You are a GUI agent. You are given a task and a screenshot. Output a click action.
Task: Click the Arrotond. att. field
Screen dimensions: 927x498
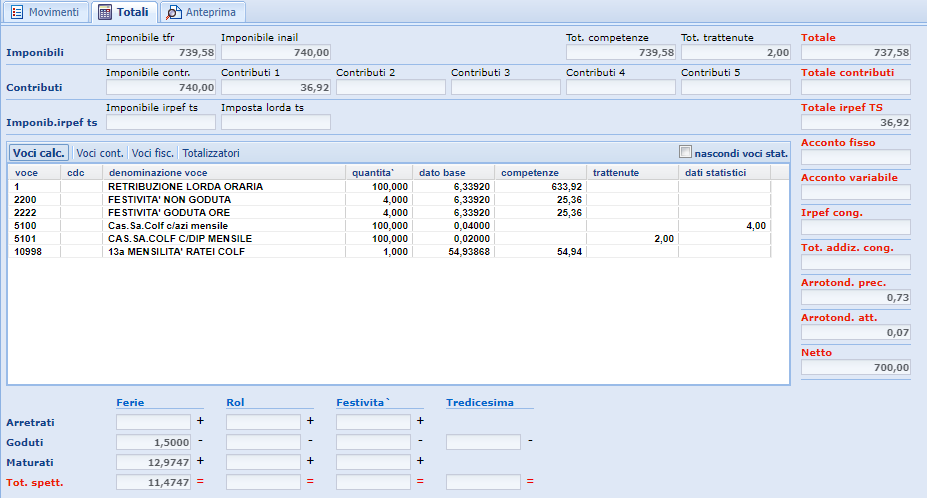pyautogui.click(x=855, y=332)
